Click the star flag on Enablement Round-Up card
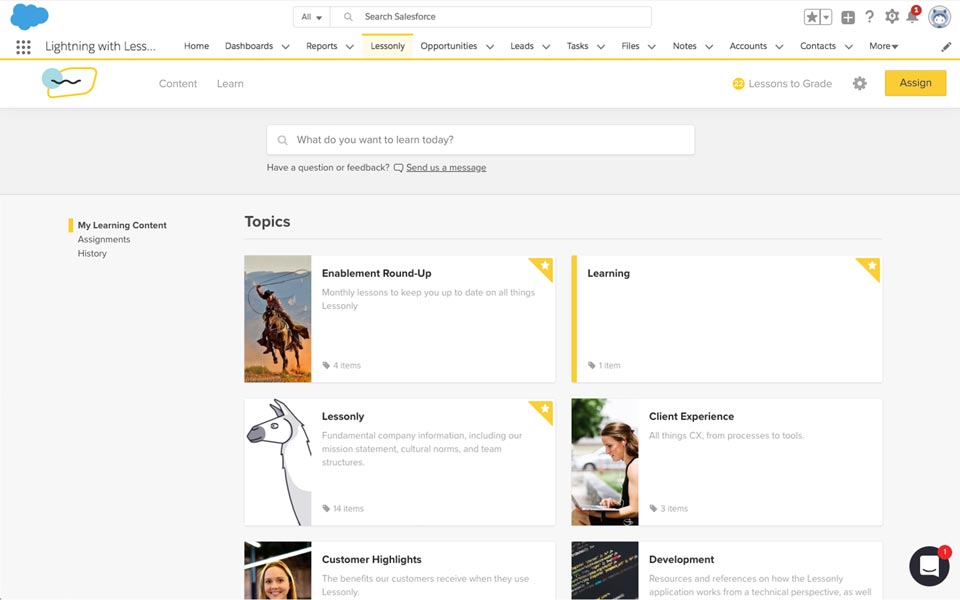Image resolution: width=960 pixels, height=600 pixels. pyautogui.click(x=544, y=267)
